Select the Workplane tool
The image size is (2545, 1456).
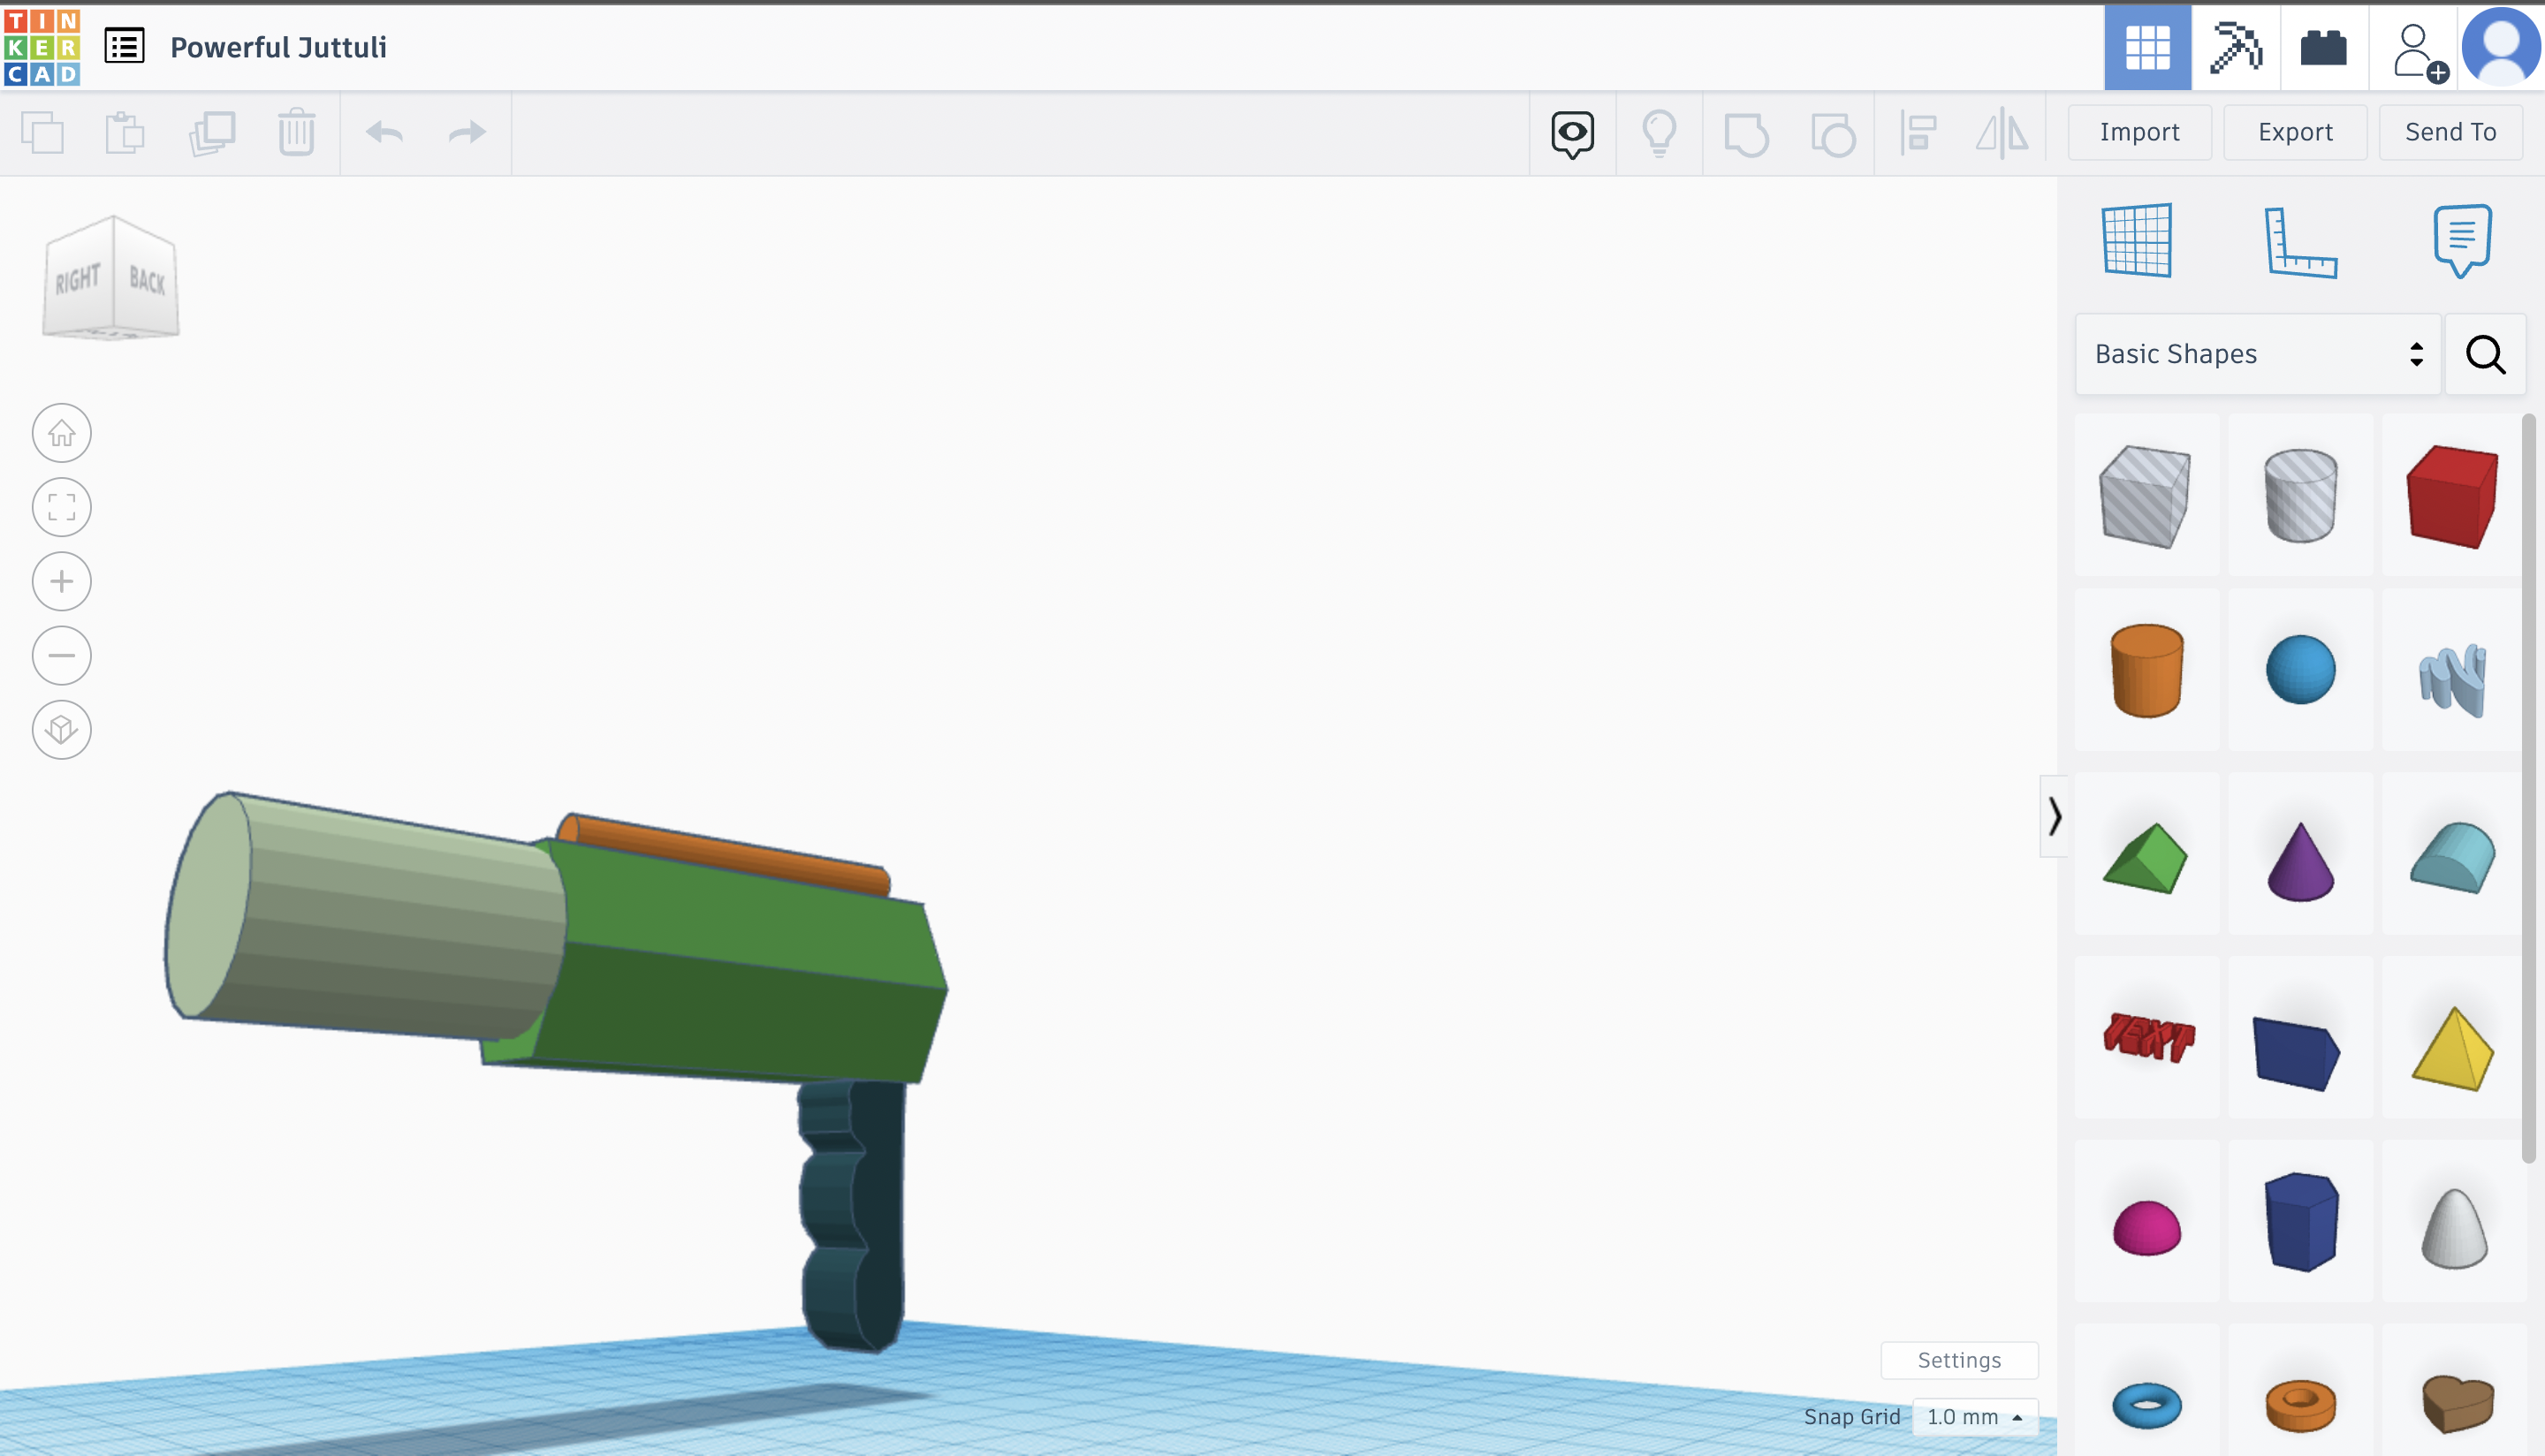pyautogui.click(x=2136, y=240)
